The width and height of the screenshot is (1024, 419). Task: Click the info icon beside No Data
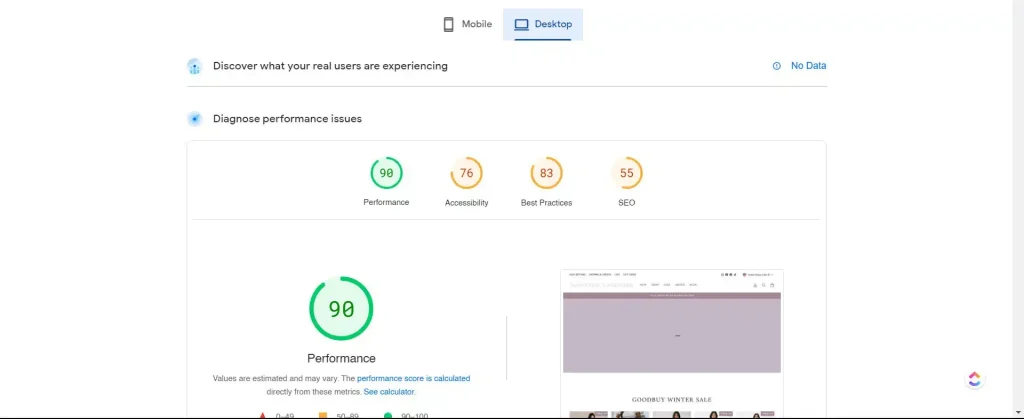pyautogui.click(x=776, y=66)
